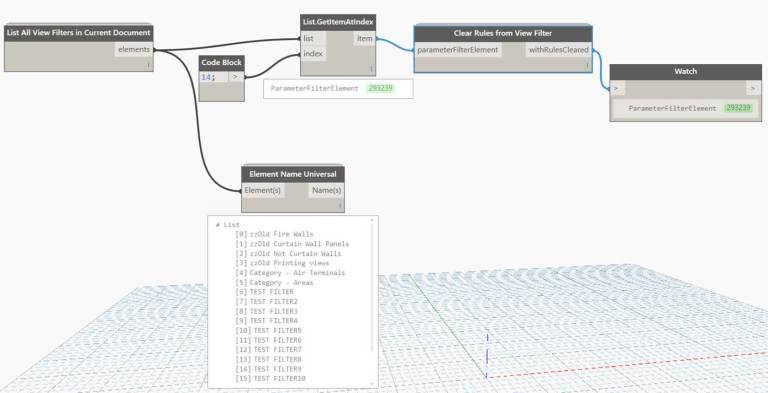Click the index input port

[312, 54]
